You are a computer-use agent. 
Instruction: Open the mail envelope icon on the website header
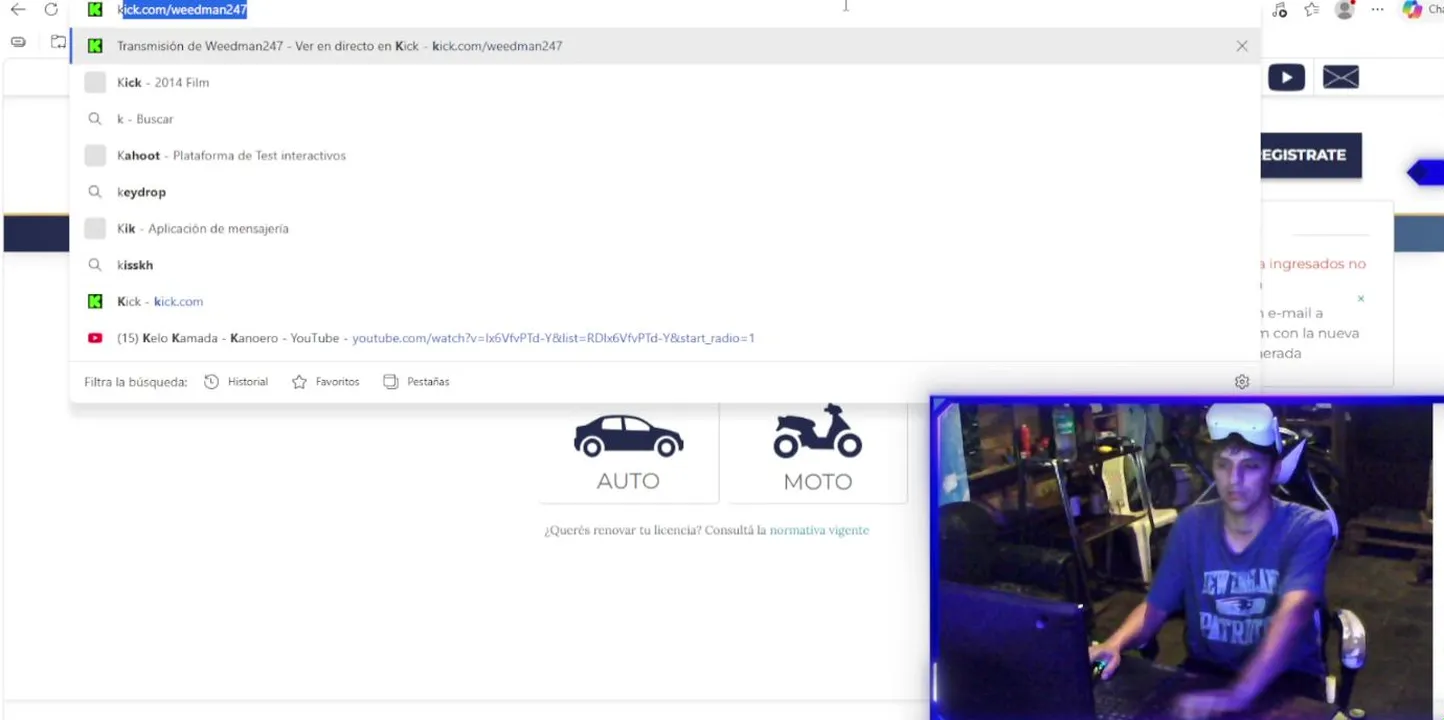click(x=1340, y=77)
